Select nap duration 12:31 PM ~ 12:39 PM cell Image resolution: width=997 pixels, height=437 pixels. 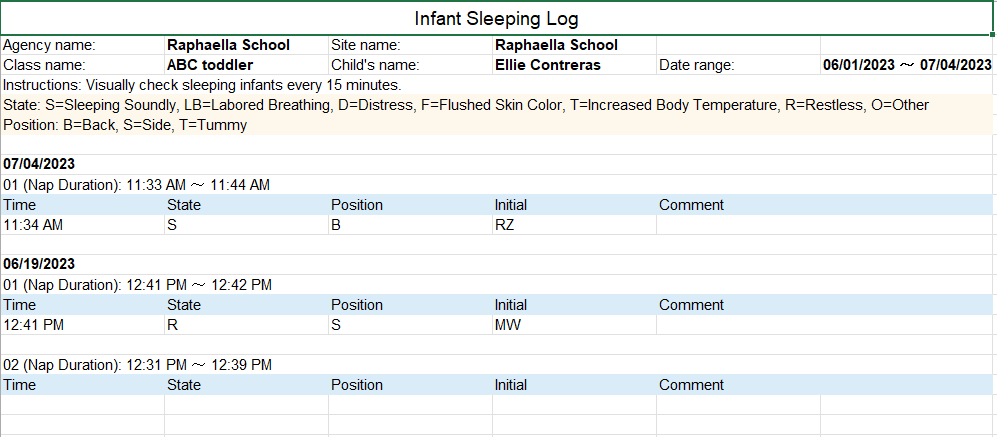[x=137, y=365]
